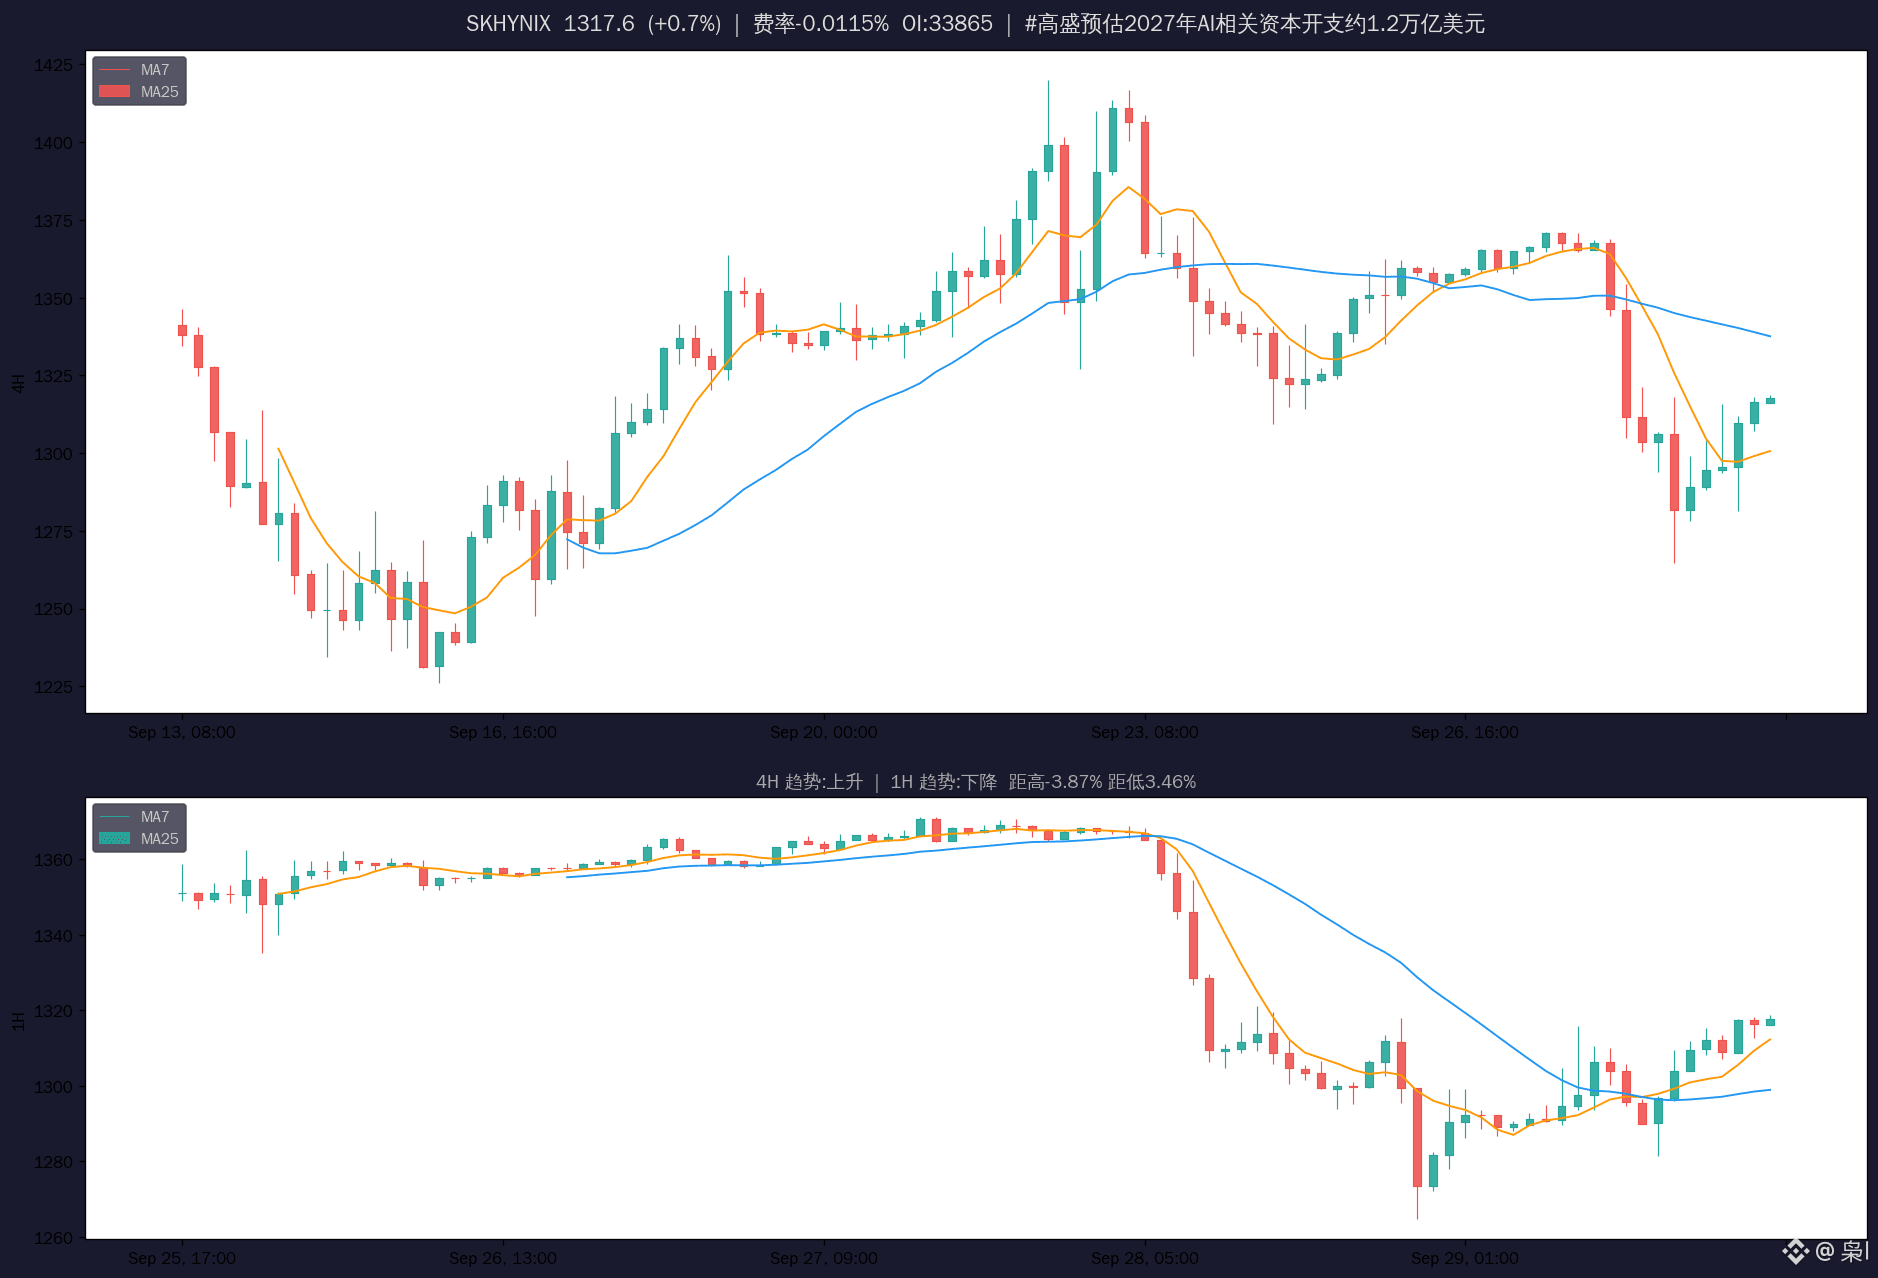Click the red MA25 legend swatch in 4H chart
1878x1278 pixels.
[115, 92]
